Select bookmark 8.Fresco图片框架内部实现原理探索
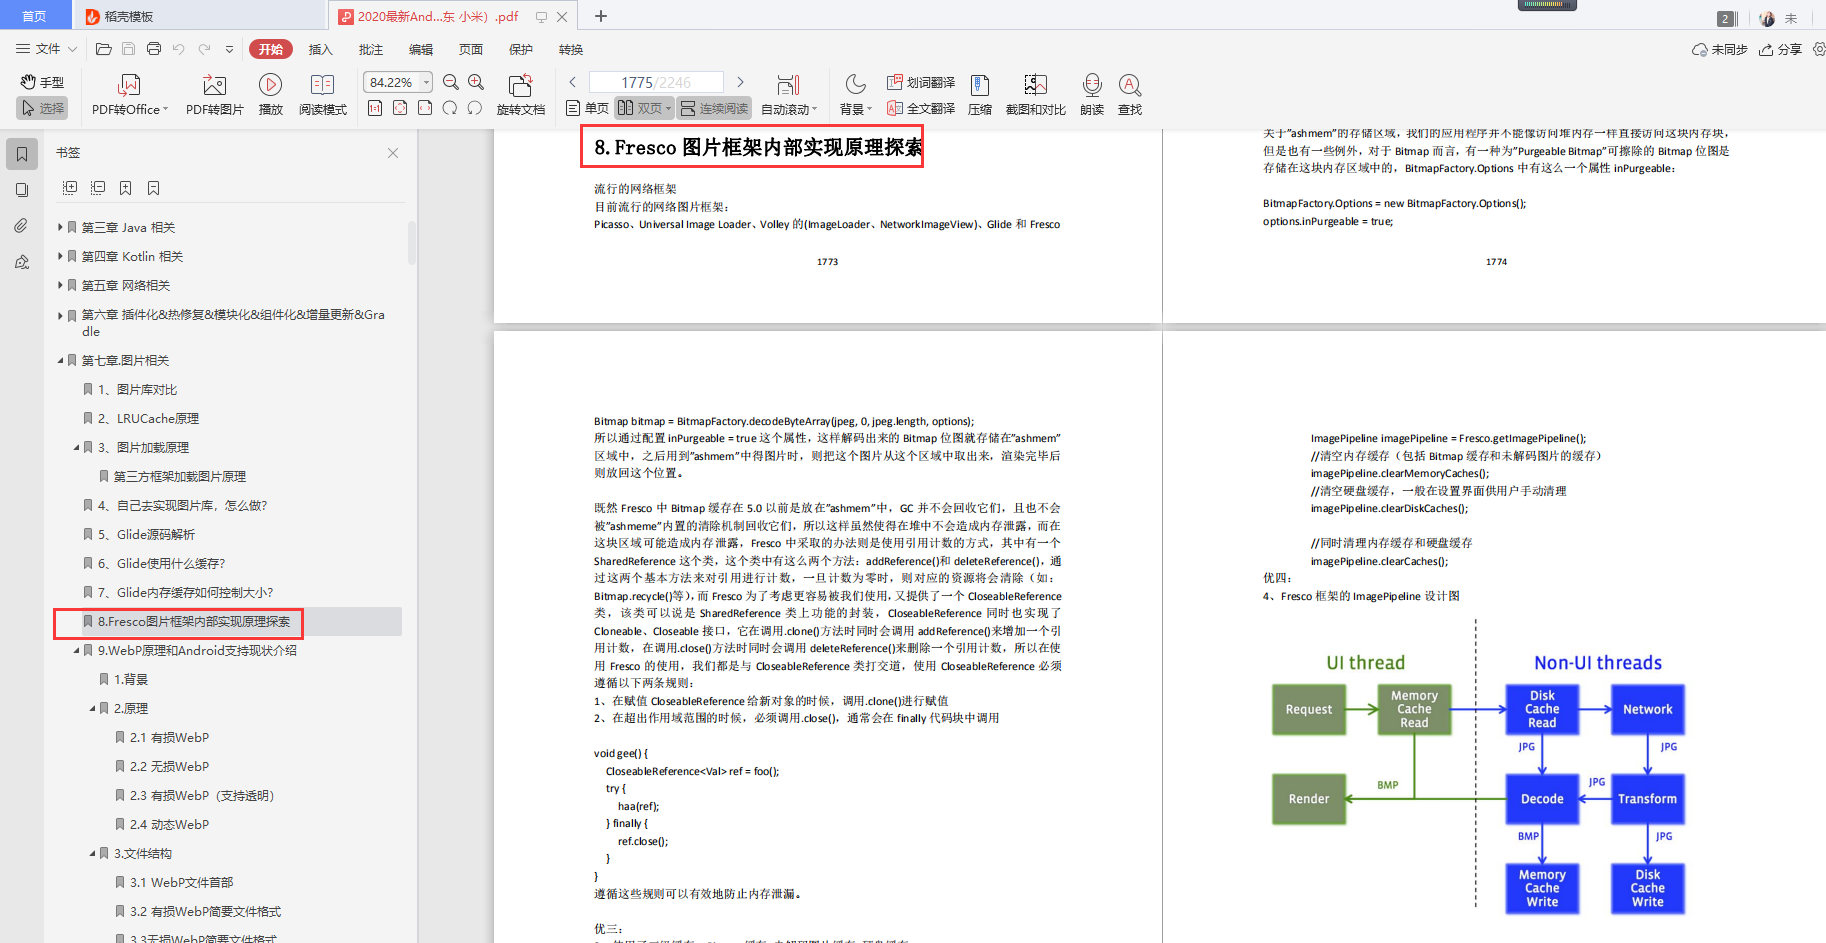Viewport: 1826px width, 943px height. [x=194, y=621]
